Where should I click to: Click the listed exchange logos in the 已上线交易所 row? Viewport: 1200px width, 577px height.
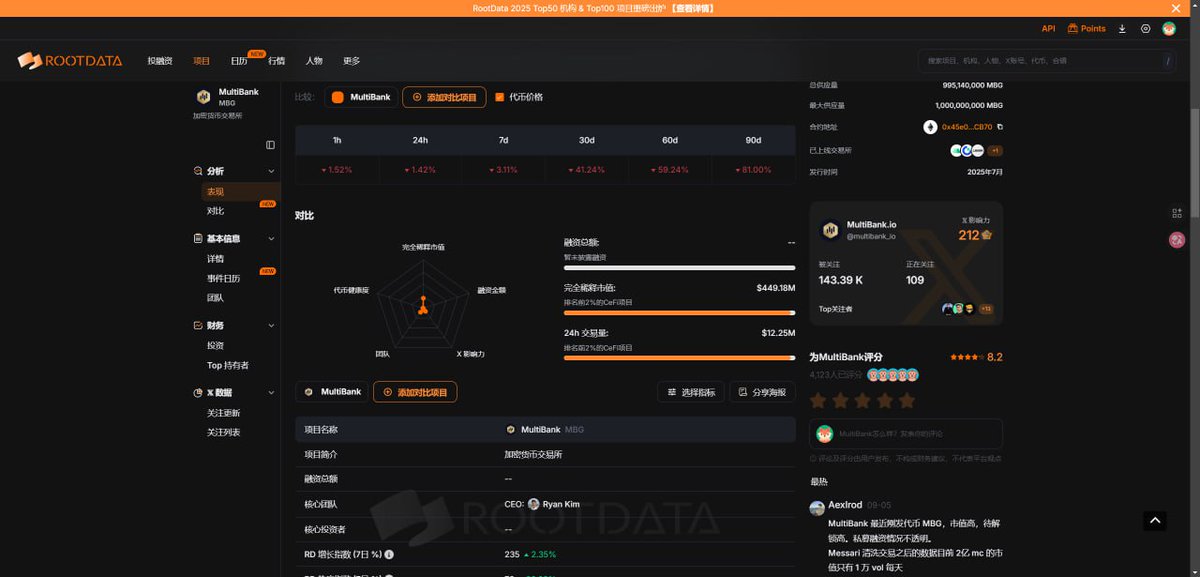[967, 150]
